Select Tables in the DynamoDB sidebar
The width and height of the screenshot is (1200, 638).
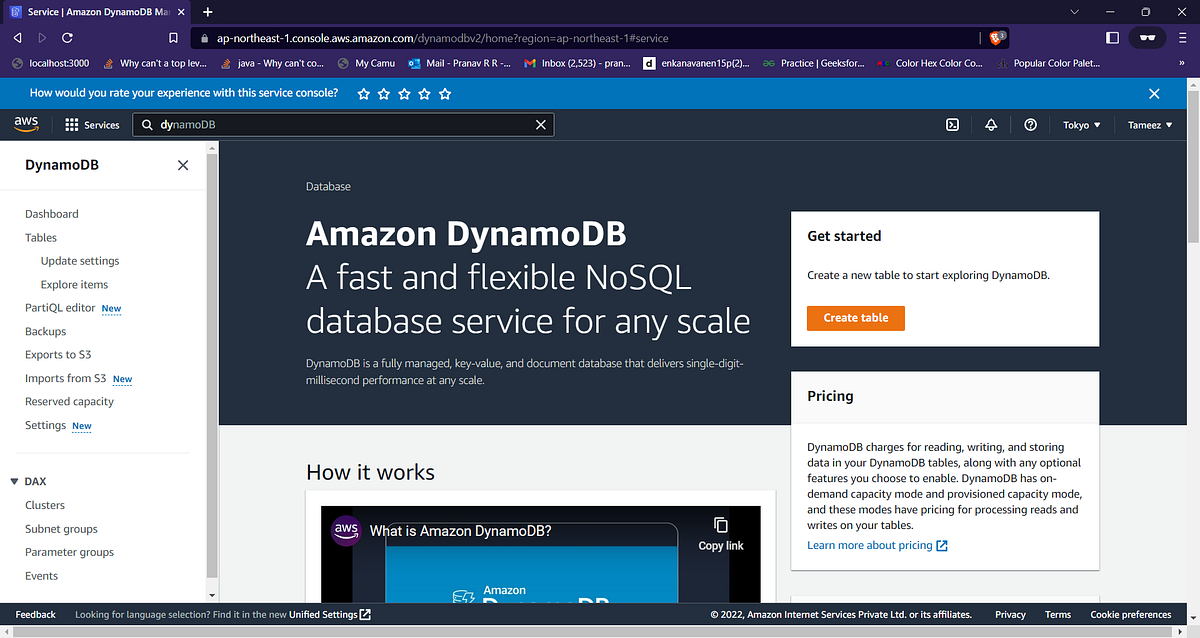40,237
